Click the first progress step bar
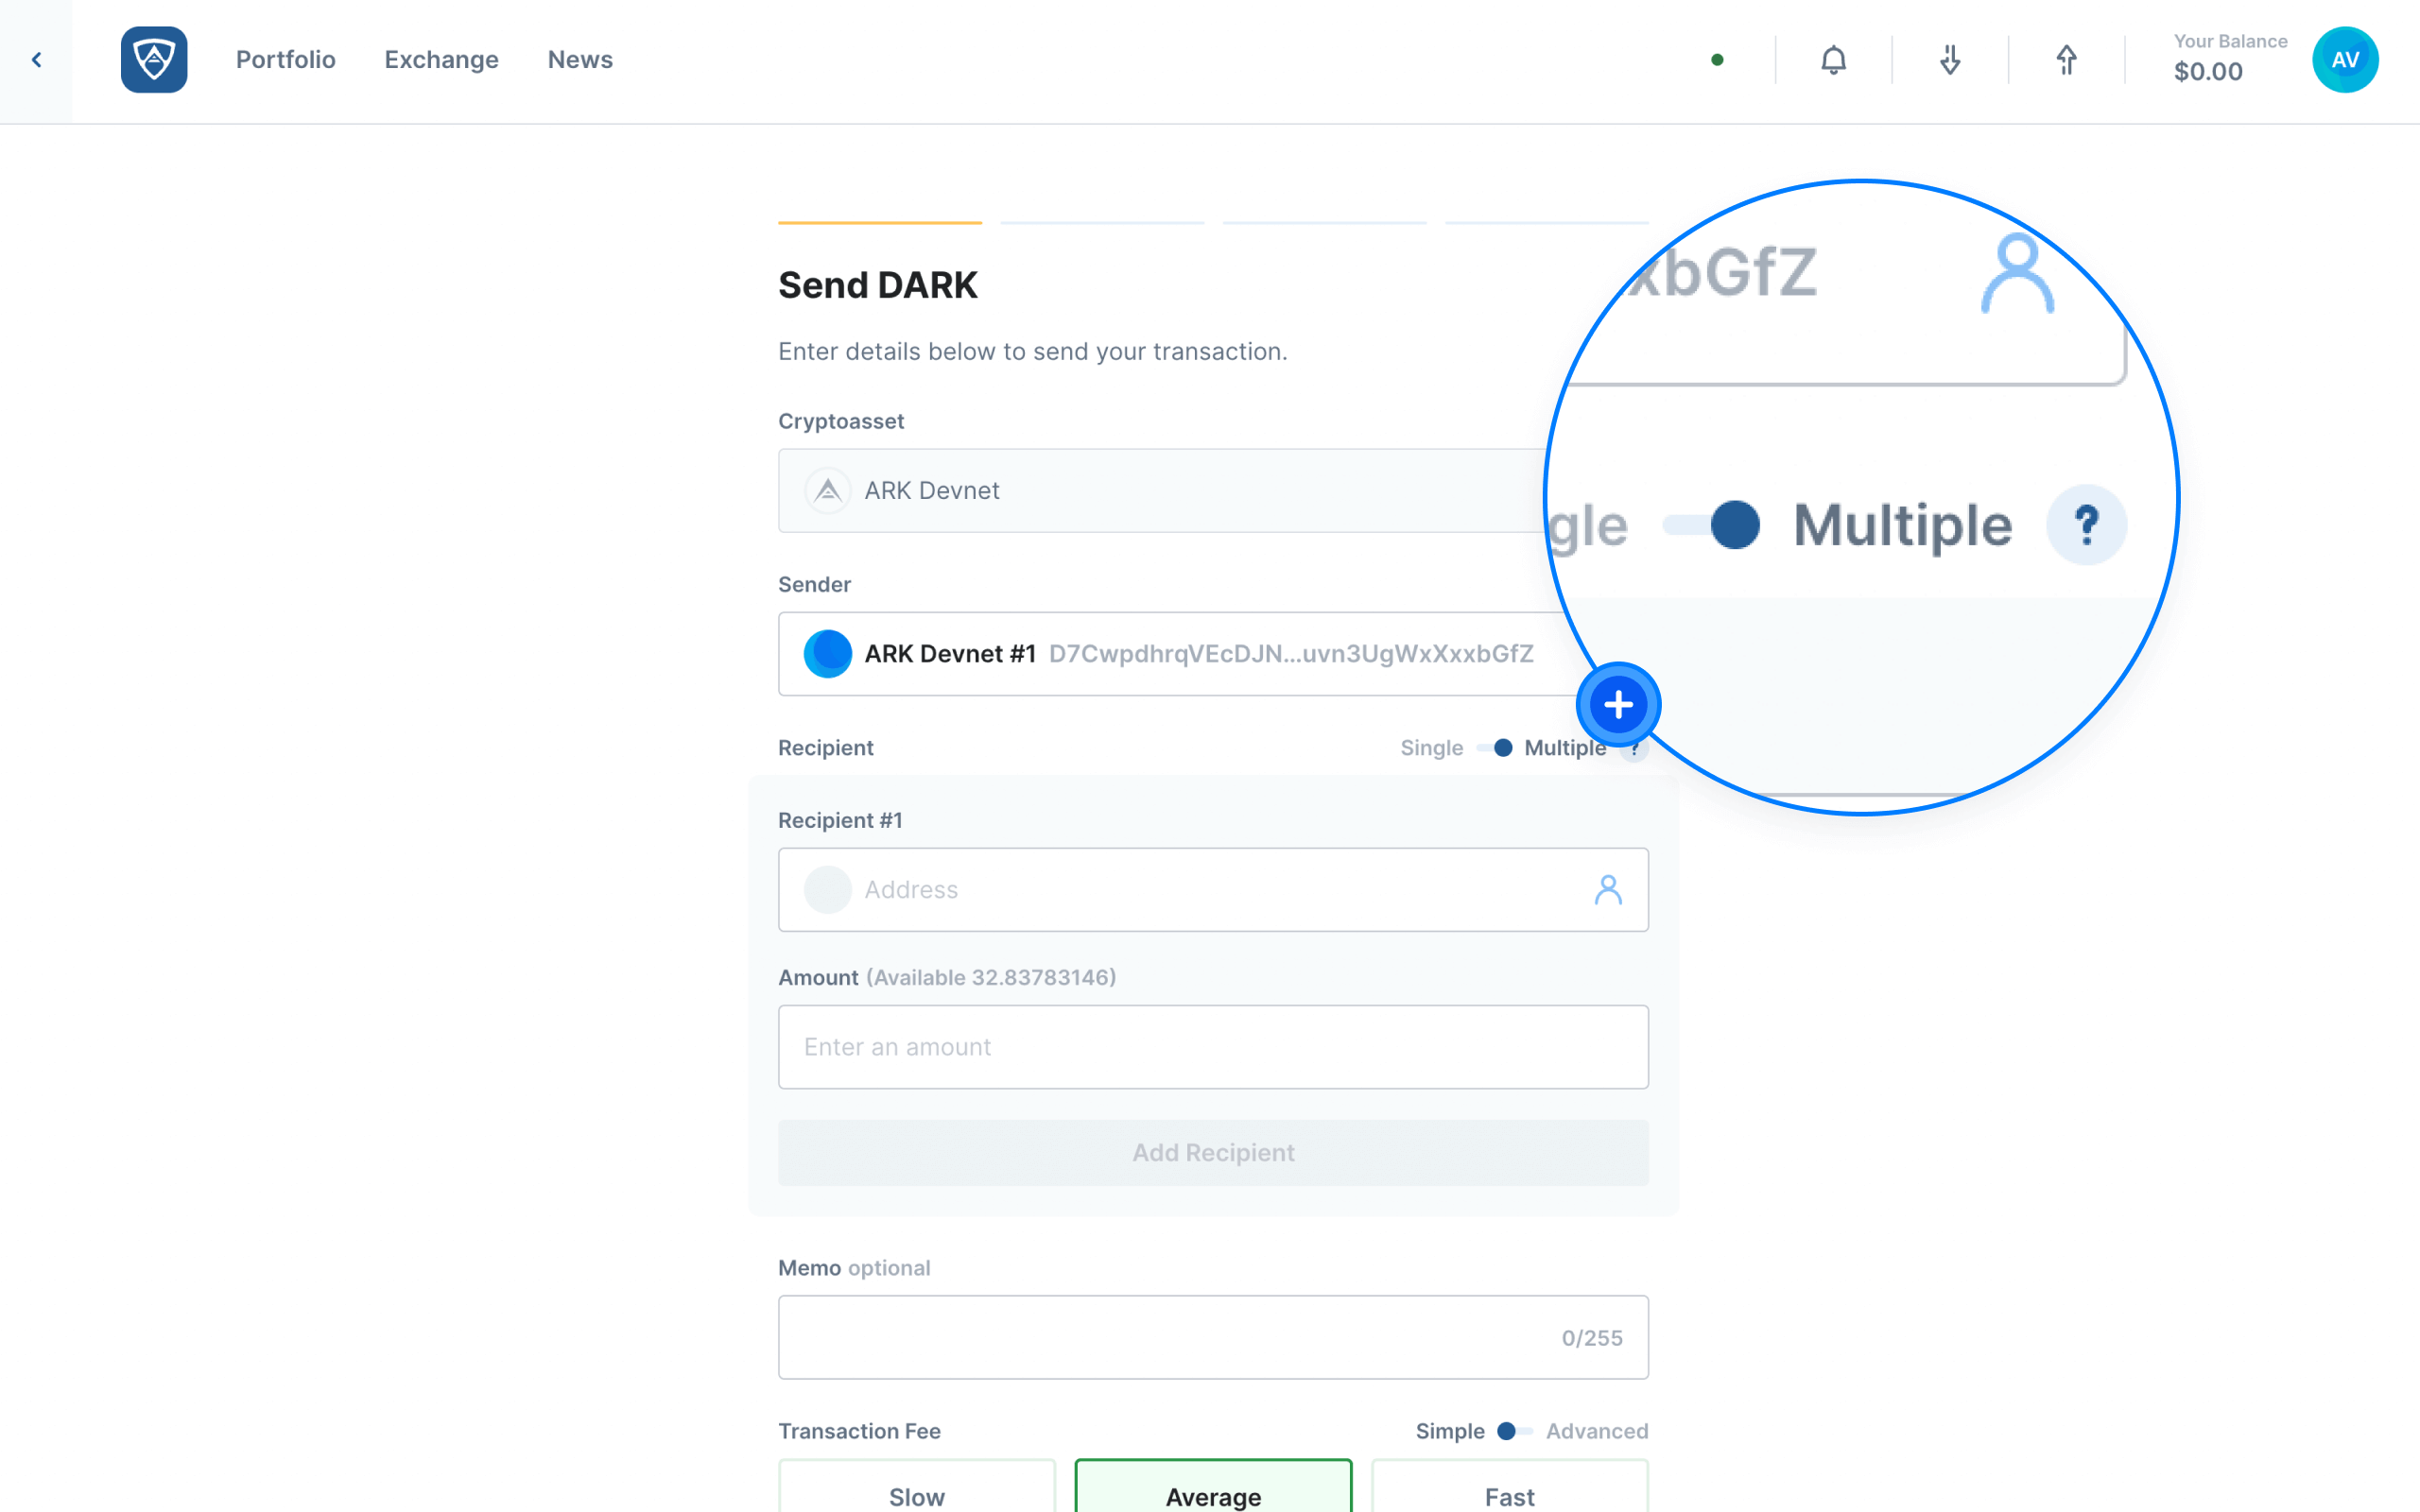 click(880, 222)
